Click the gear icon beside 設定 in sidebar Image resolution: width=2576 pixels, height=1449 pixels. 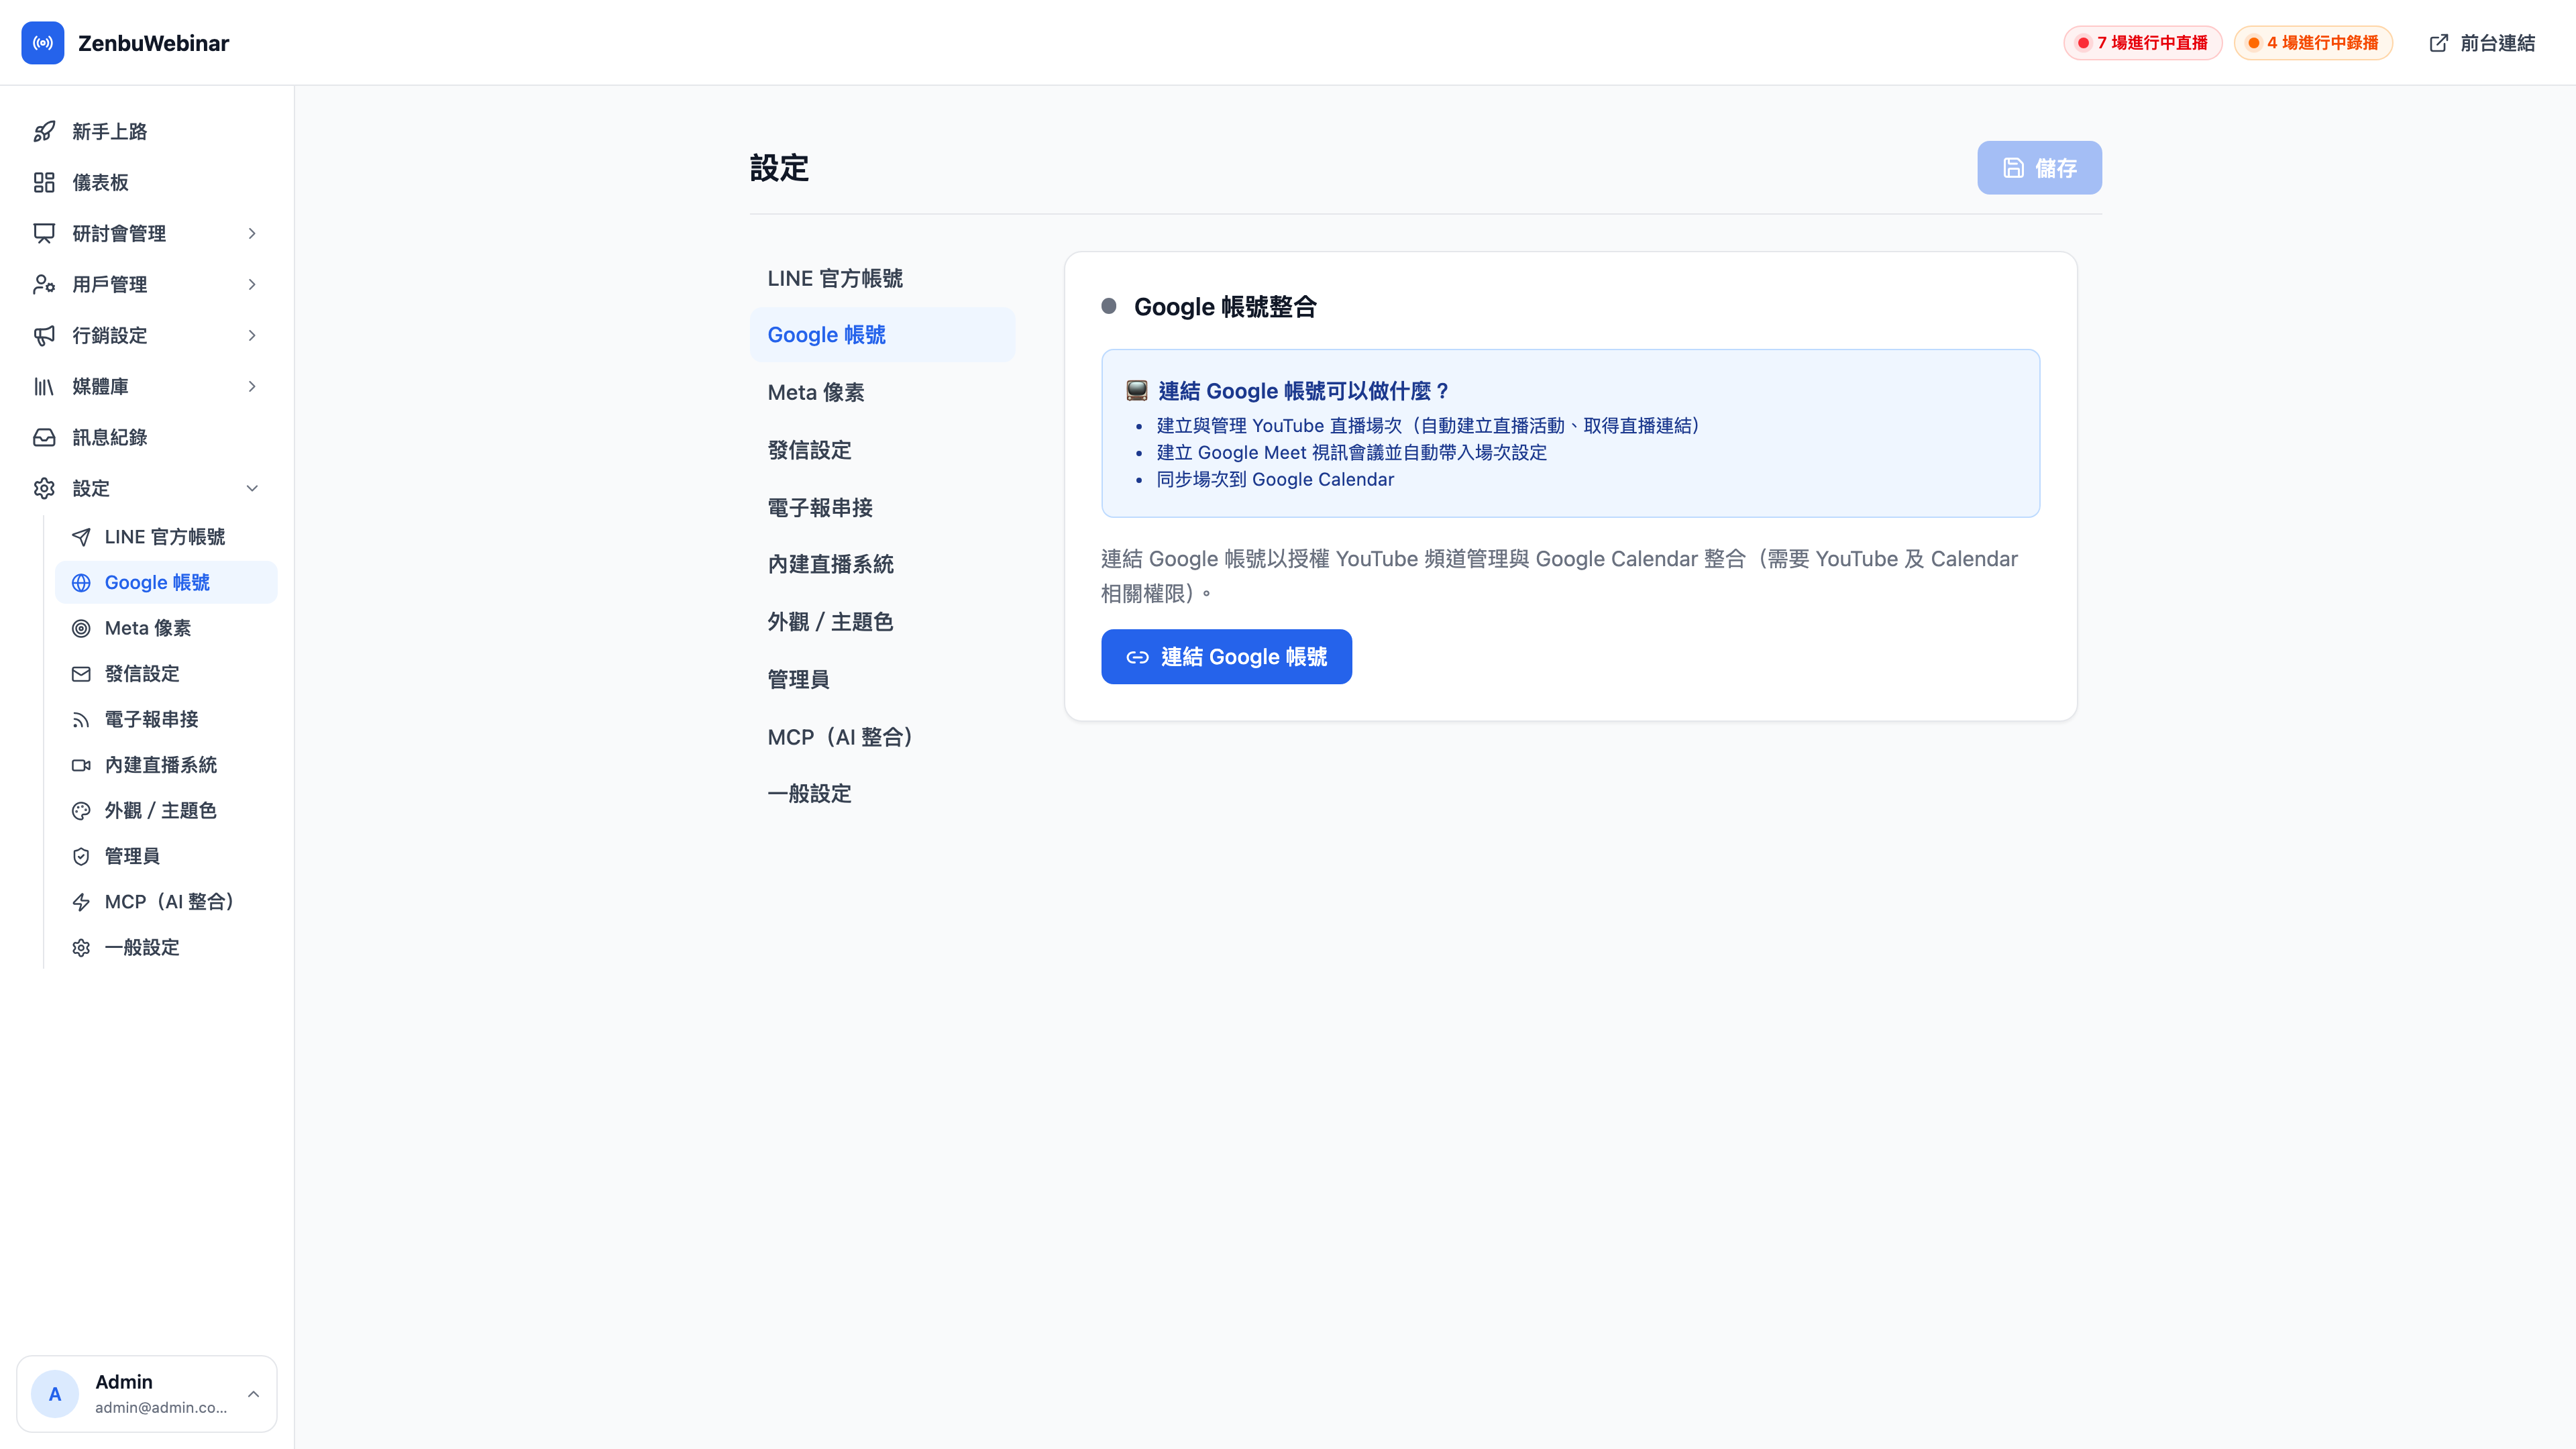[44, 489]
